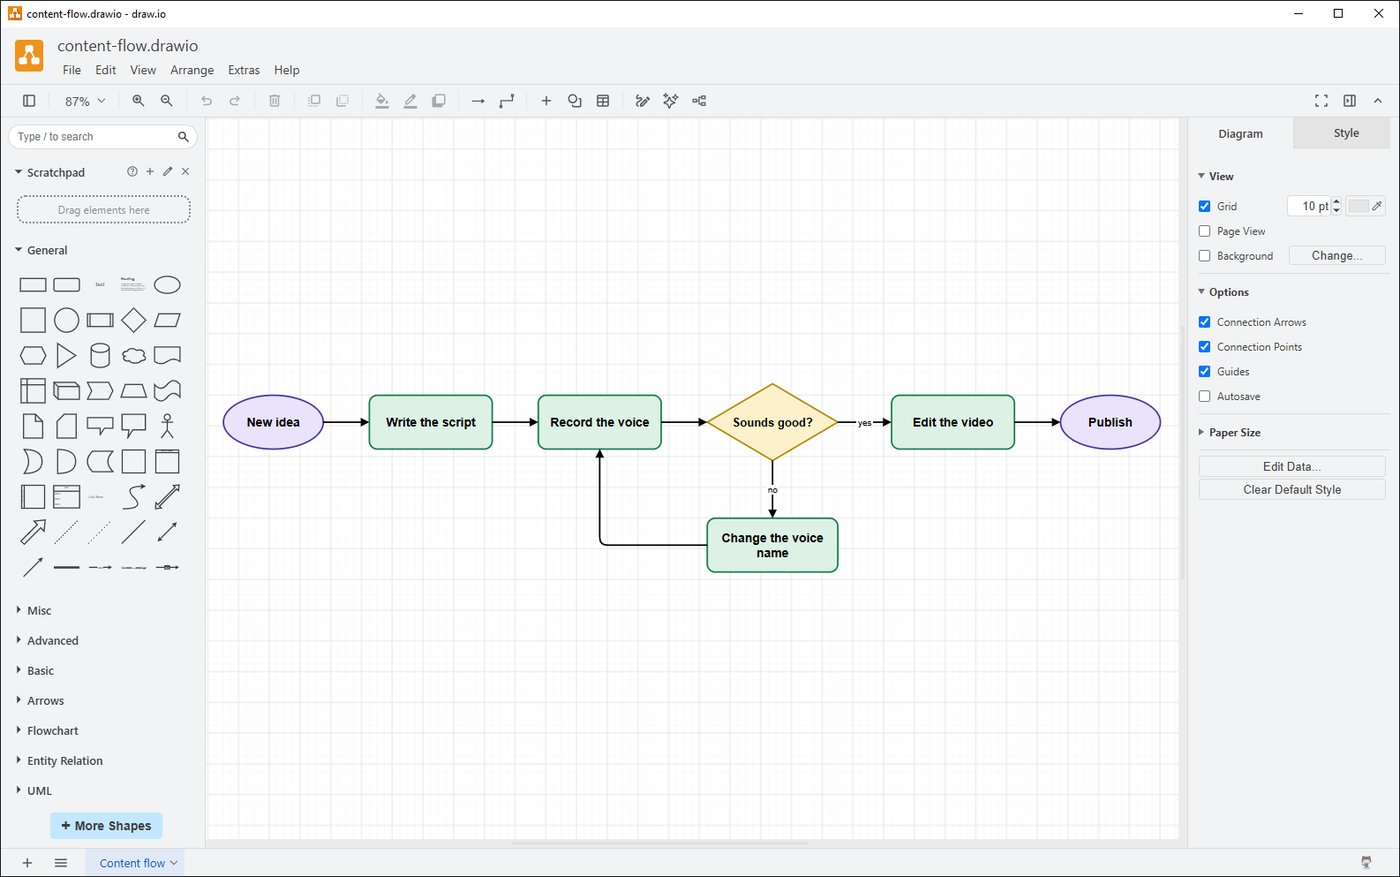The height and width of the screenshot is (877, 1400).
Task: Click the Delete trash icon
Action: coord(274,101)
